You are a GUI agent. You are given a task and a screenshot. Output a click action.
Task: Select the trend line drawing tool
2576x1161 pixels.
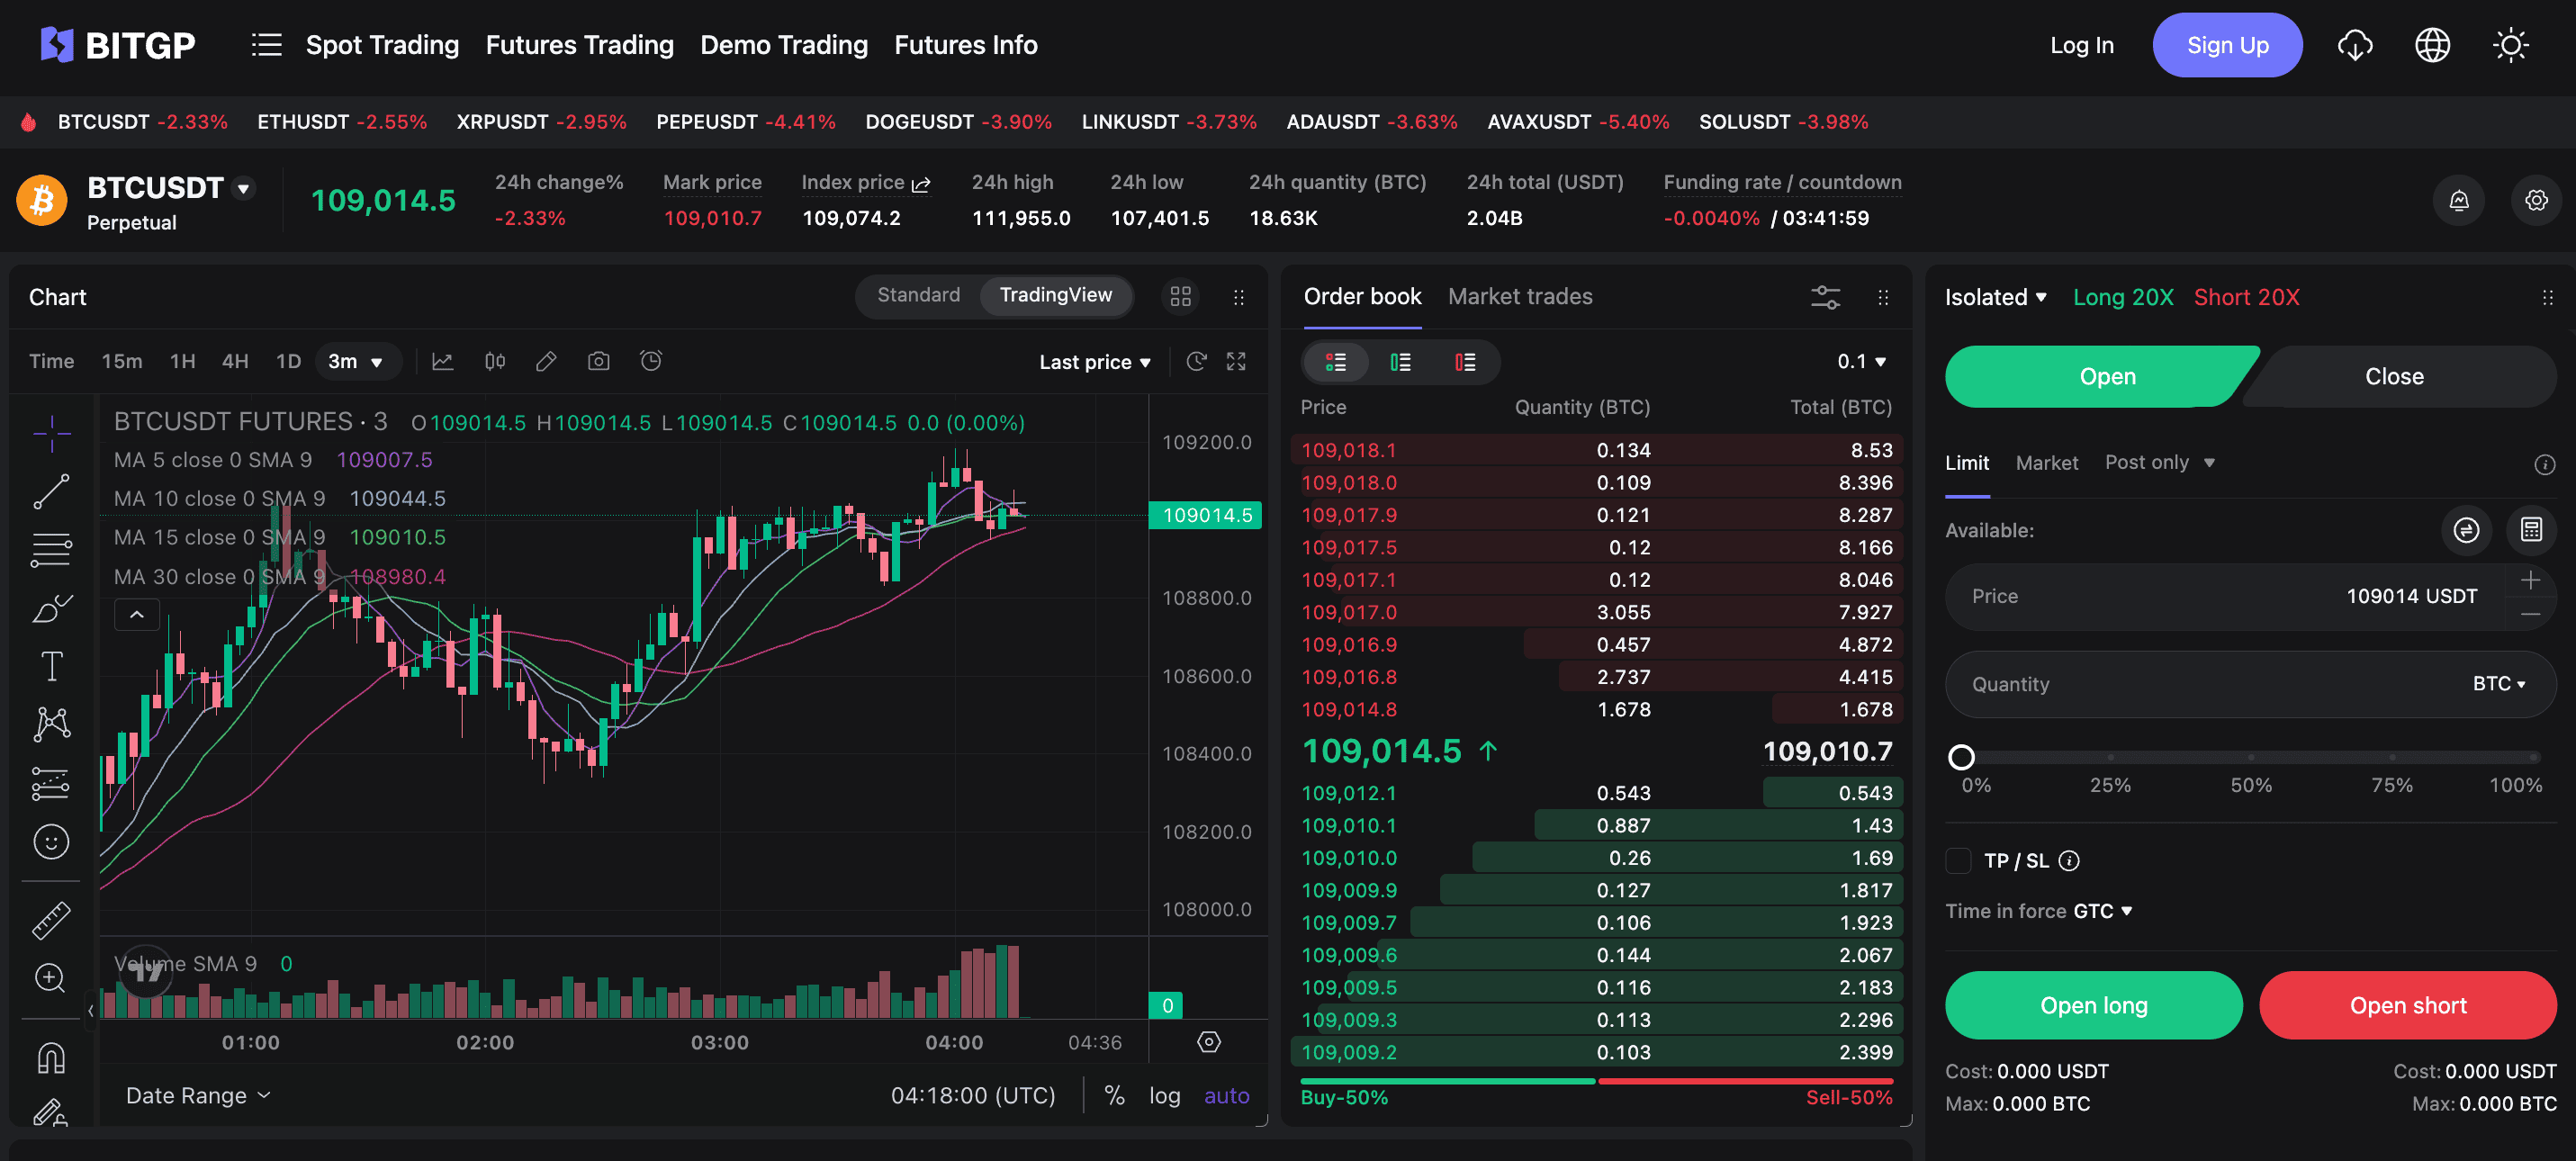pyautogui.click(x=51, y=492)
